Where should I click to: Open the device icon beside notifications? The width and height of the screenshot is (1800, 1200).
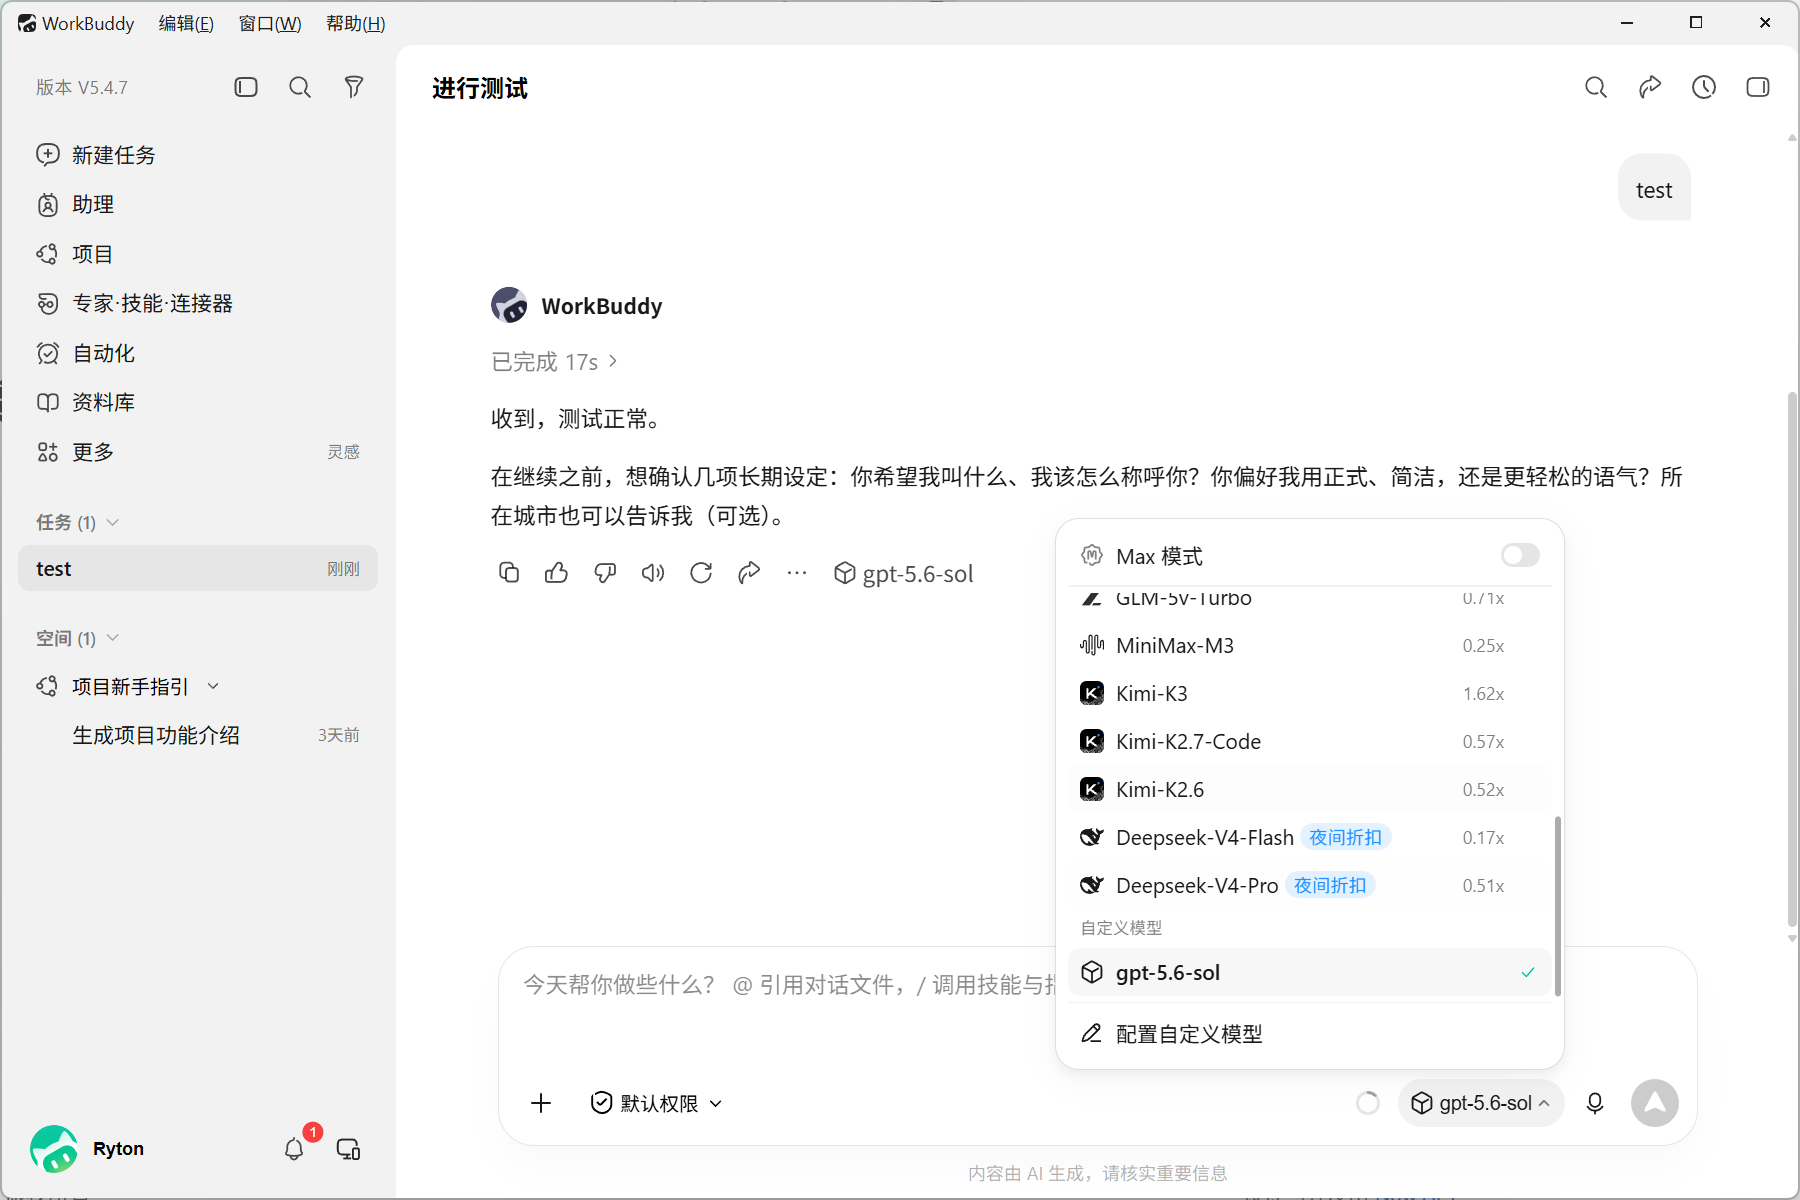point(348,1149)
